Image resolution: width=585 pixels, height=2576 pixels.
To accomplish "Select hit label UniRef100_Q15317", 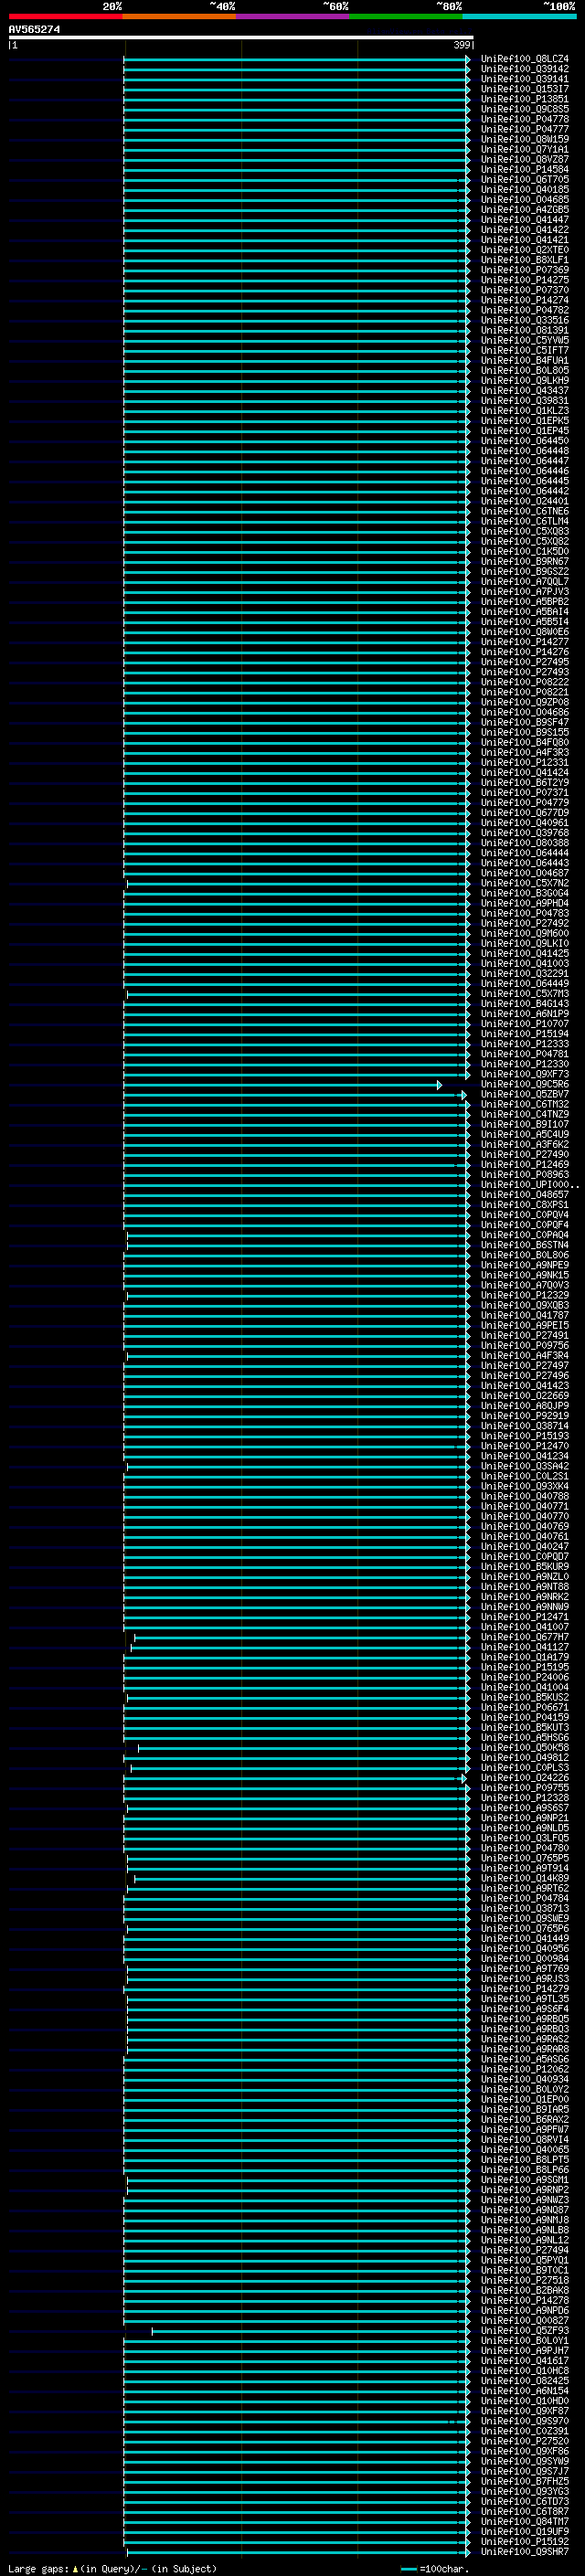I will [x=525, y=89].
